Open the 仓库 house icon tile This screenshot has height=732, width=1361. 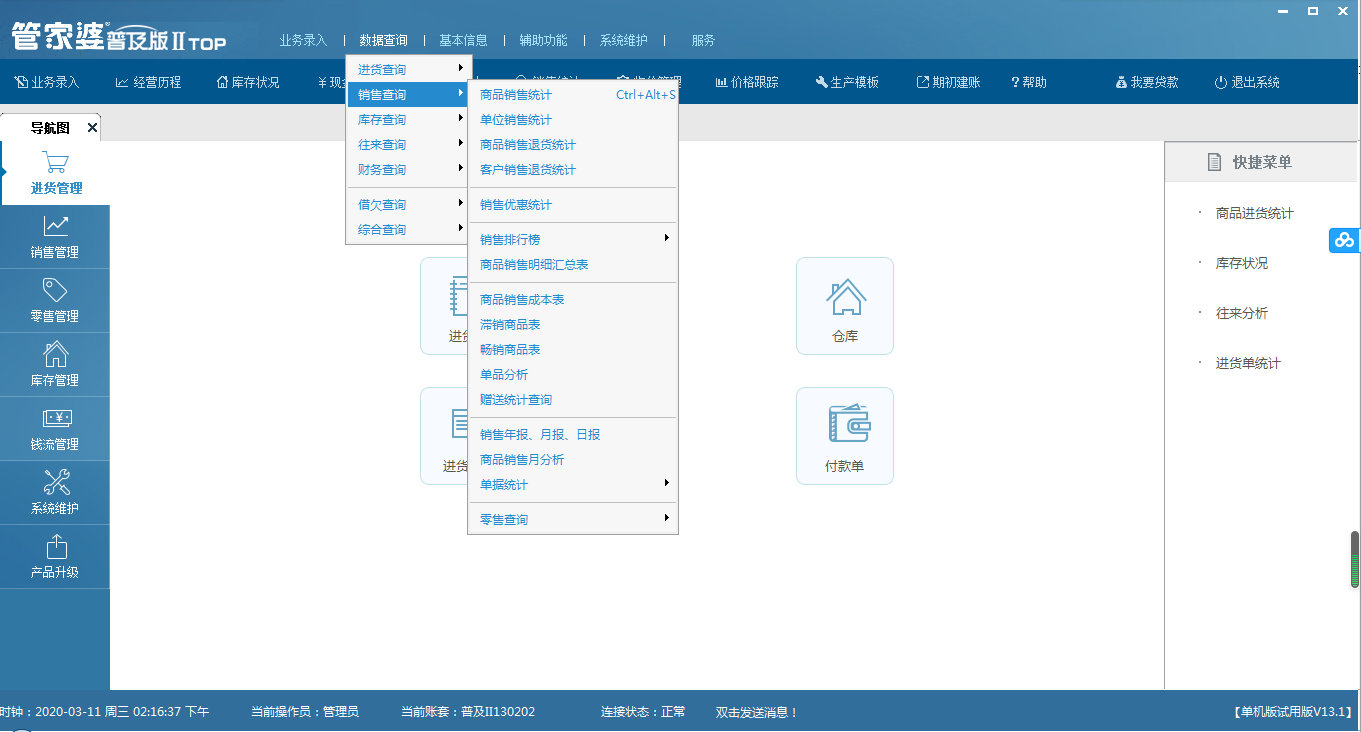pyautogui.click(x=845, y=298)
